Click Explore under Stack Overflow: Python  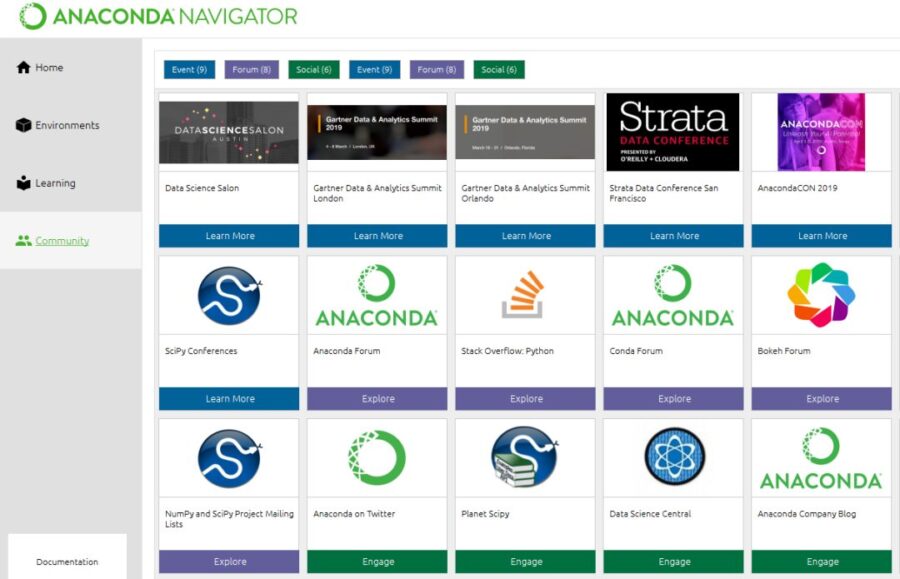[525, 399]
